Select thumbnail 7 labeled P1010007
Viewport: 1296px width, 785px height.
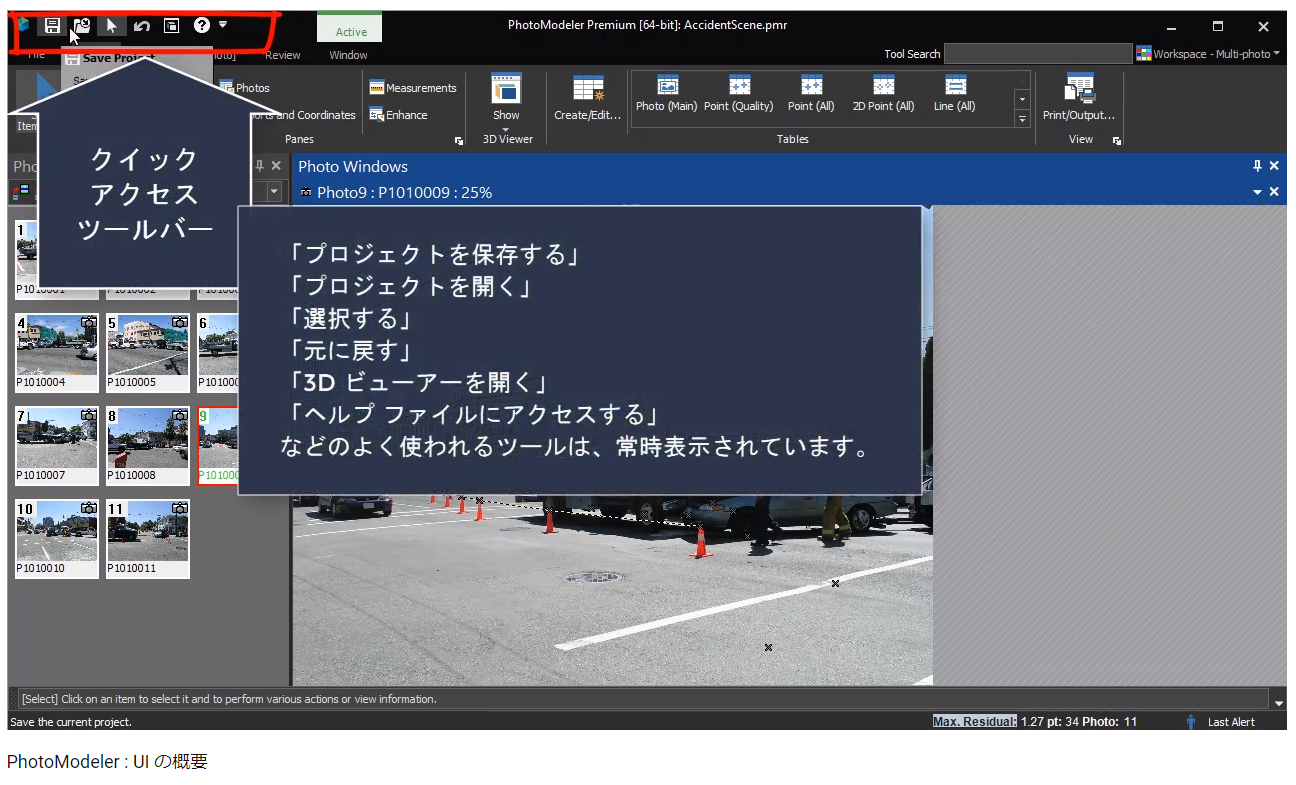point(57,446)
